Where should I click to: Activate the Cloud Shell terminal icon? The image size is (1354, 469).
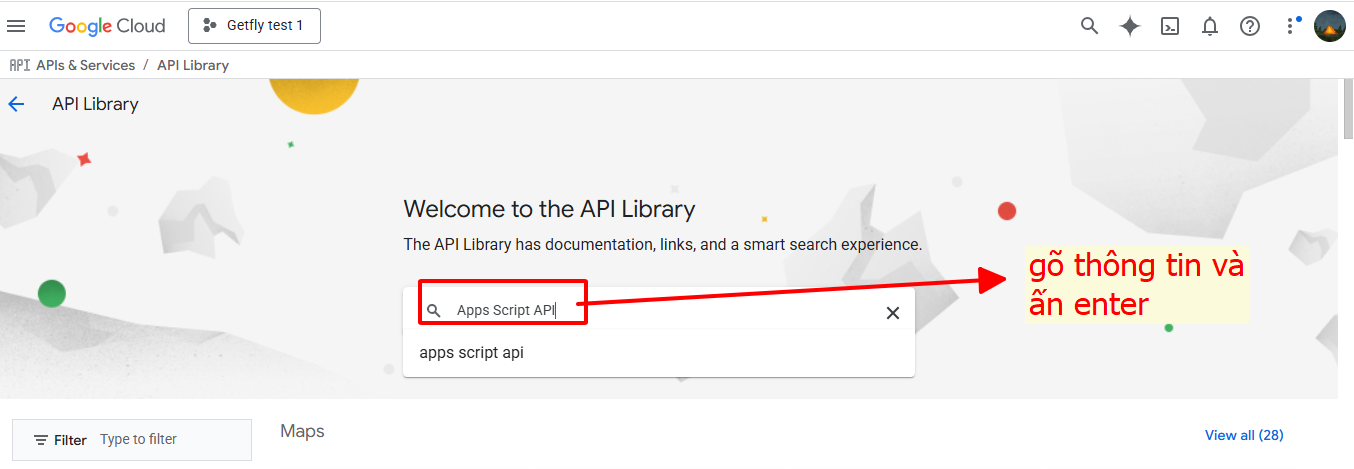pyautogui.click(x=1170, y=26)
